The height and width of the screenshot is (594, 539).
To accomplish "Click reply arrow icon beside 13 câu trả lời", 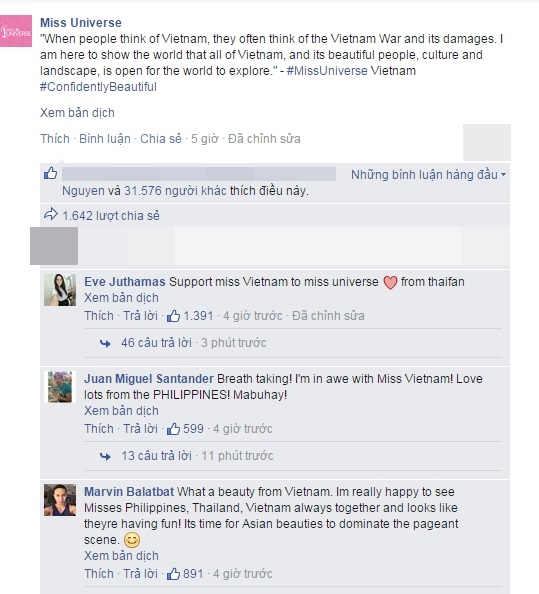I will [x=105, y=456].
